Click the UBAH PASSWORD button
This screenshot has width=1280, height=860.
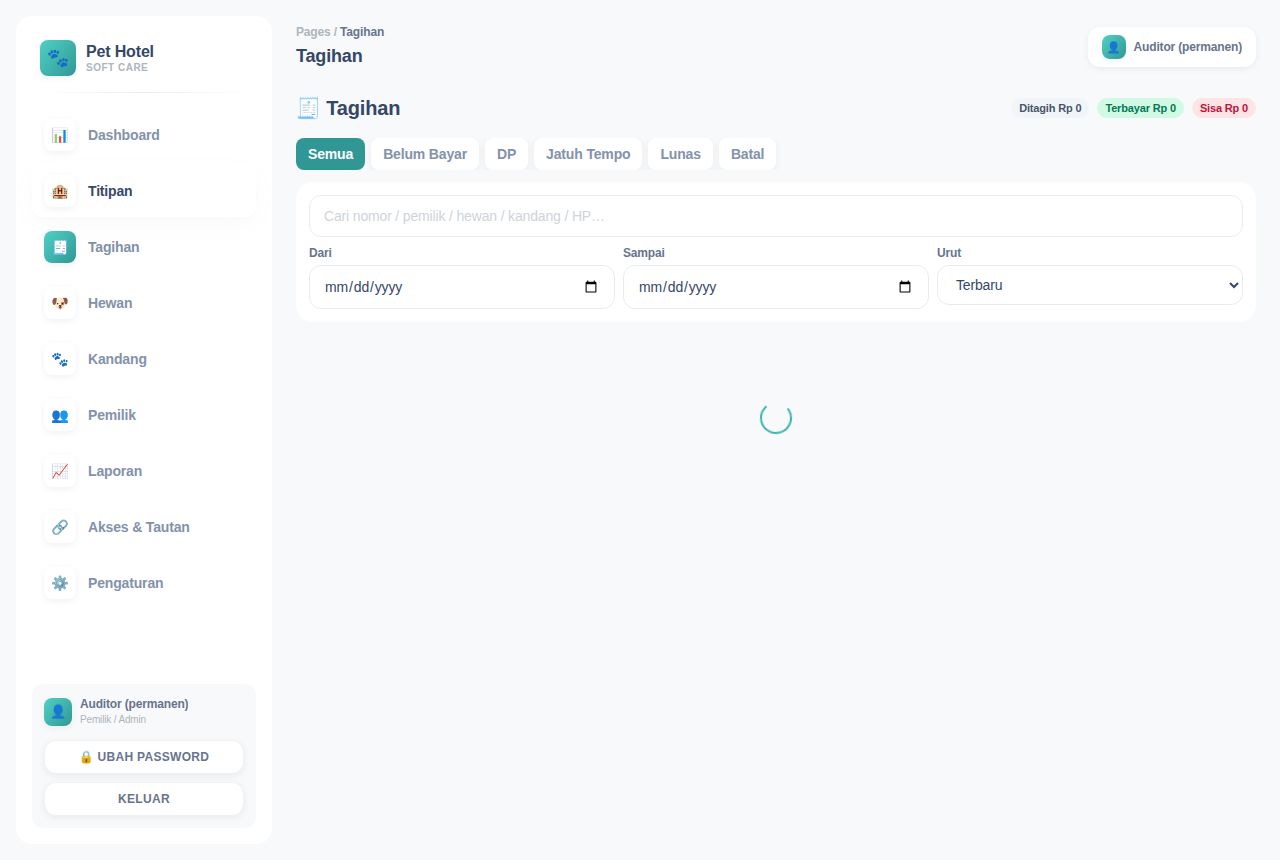(x=144, y=757)
